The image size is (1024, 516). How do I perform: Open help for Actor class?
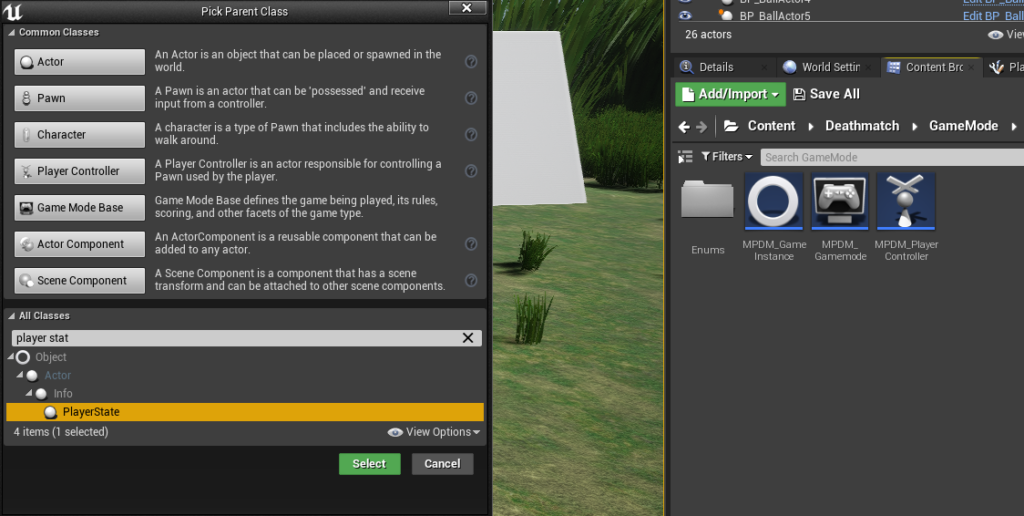click(471, 62)
